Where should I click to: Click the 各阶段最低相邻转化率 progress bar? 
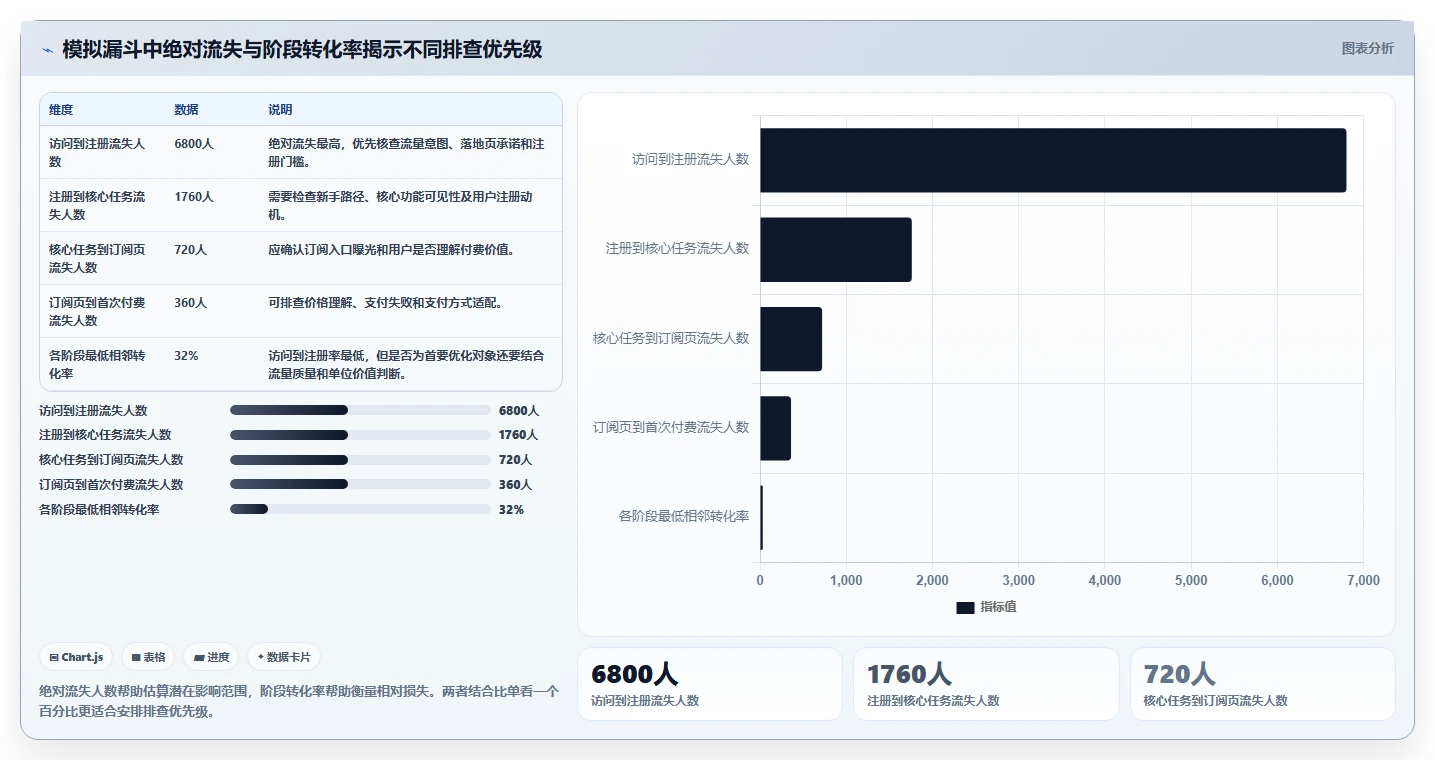coord(360,509)
